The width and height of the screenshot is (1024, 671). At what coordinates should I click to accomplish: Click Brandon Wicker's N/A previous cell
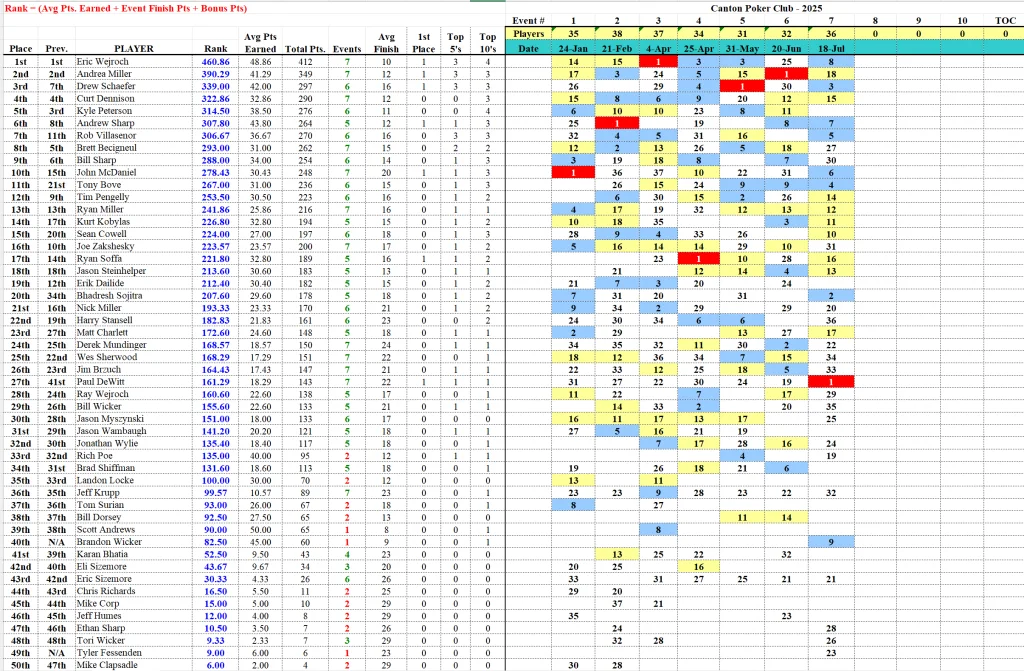[x=56, y=542]
